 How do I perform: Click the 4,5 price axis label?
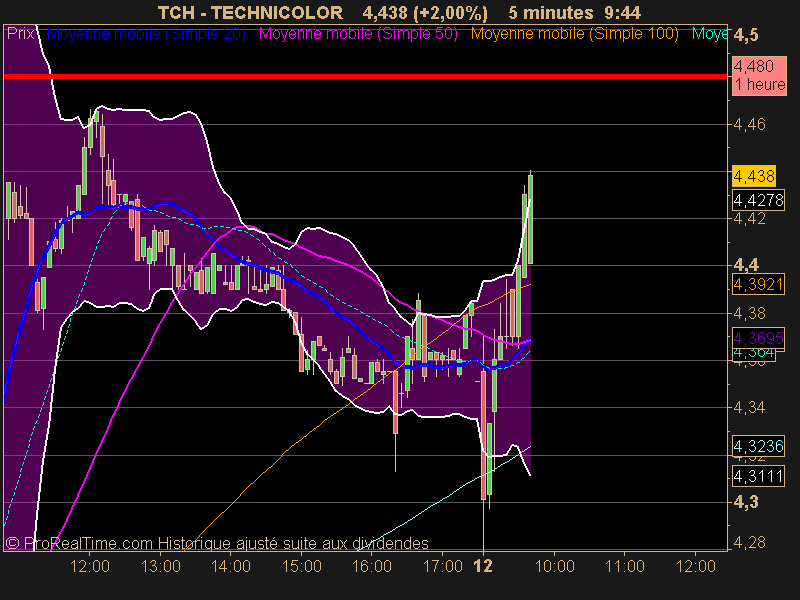[x=746, y=35]
